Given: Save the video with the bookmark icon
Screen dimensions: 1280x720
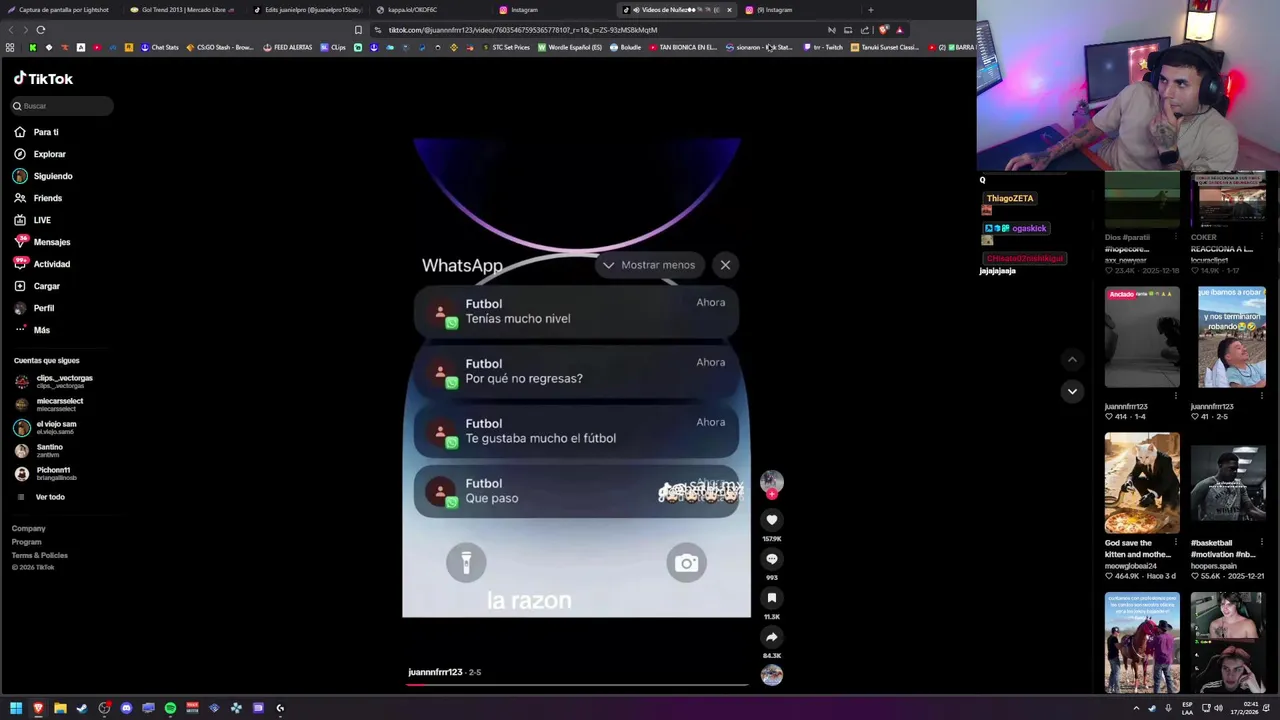Looking at the screenshot, I should click(771, 598).
